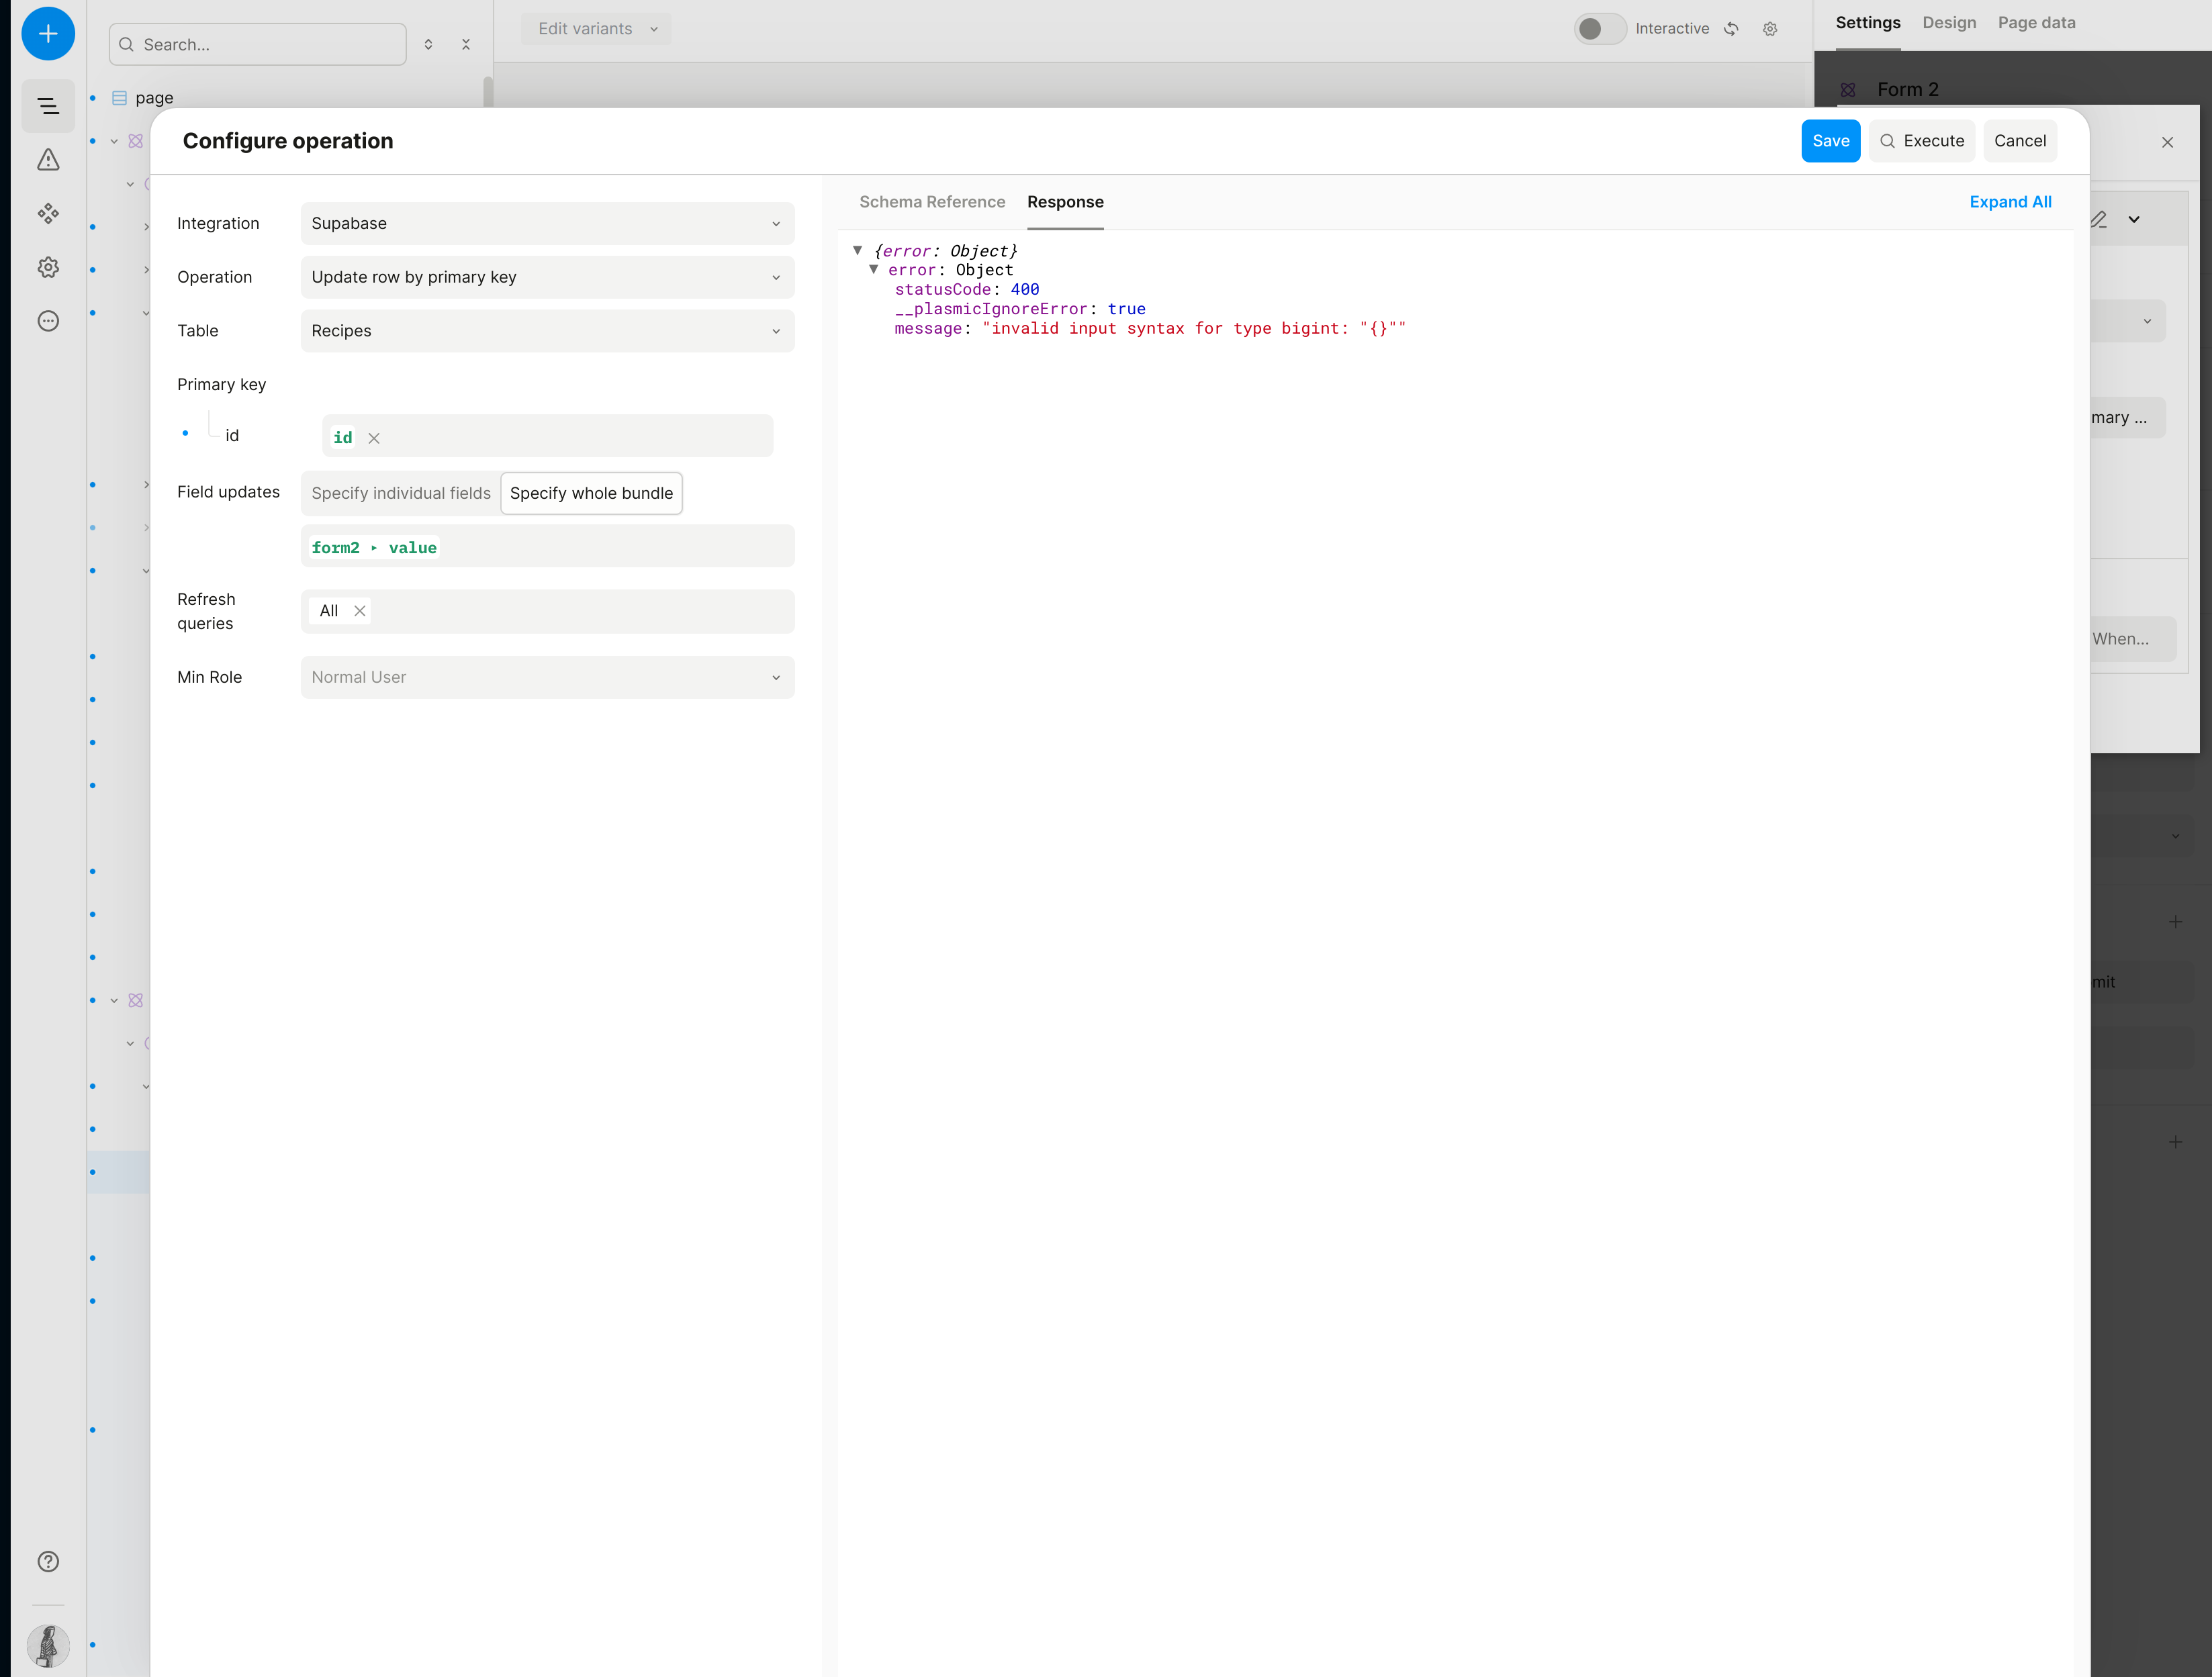Open the Table Recipes dropdown
The width and height of the screenshot is (2212, 1677).
[x=547, y=331]
